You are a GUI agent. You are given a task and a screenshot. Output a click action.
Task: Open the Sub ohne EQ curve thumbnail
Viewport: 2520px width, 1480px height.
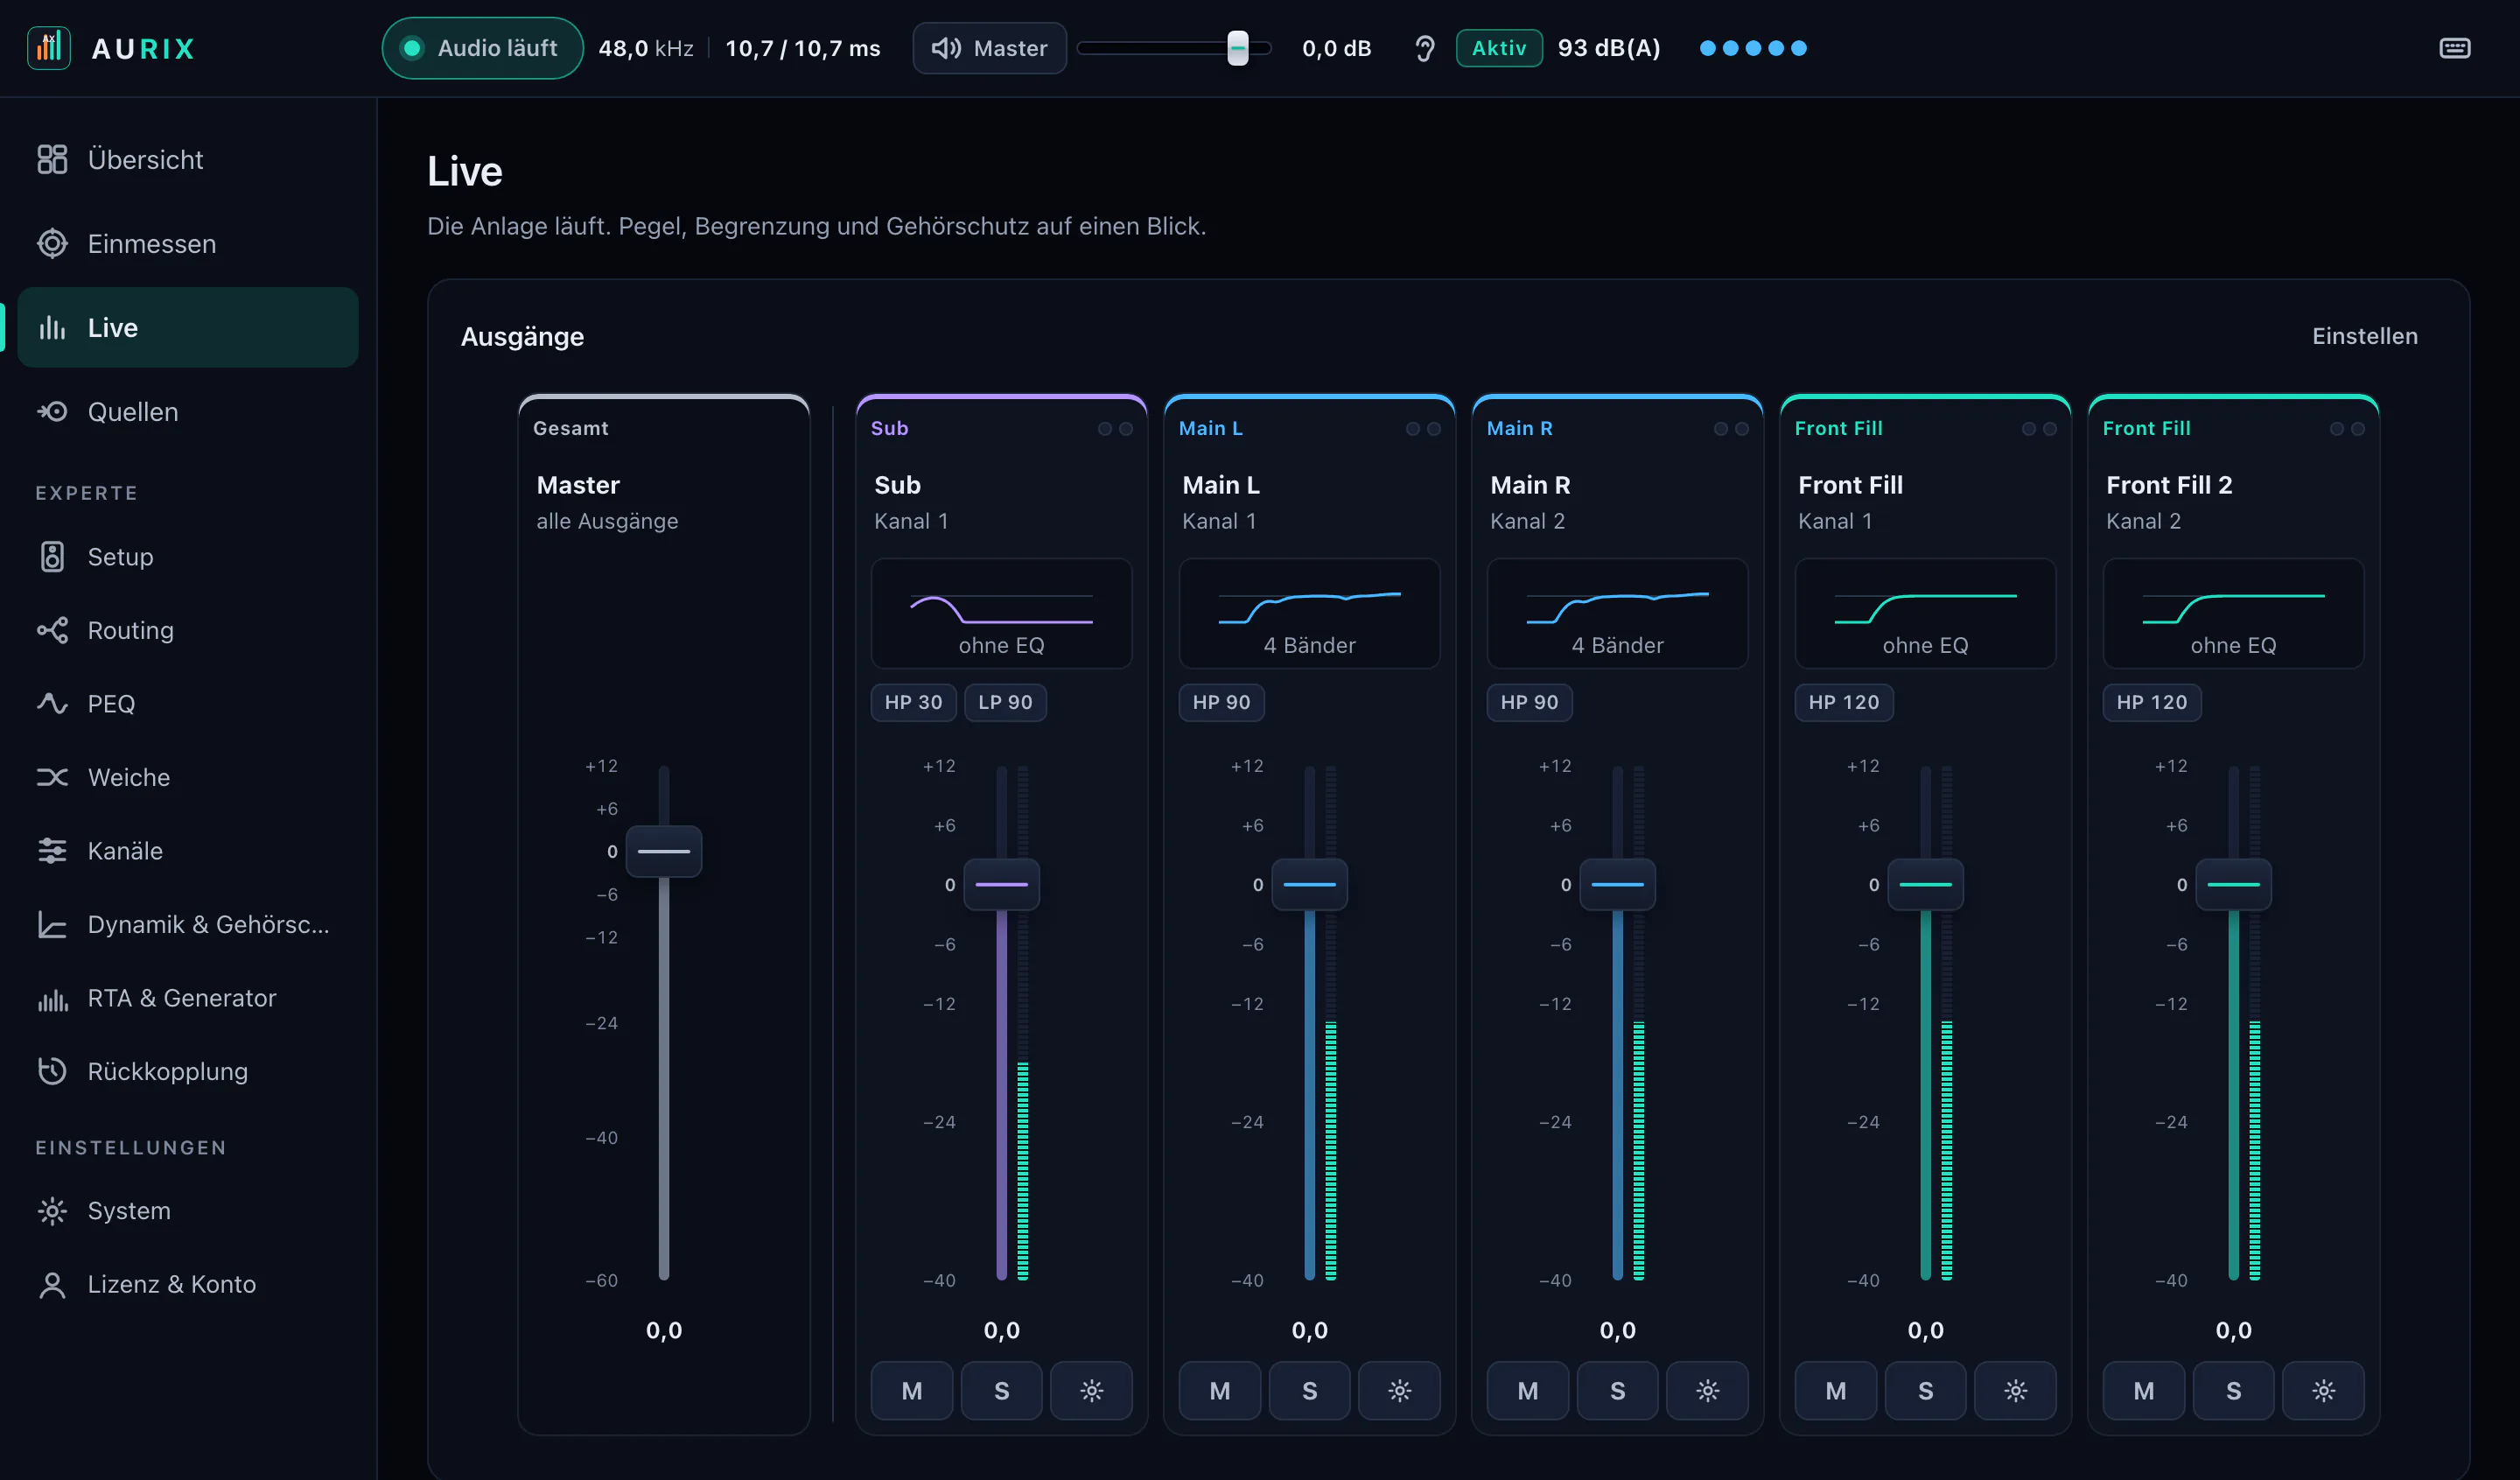point(1001,613)
